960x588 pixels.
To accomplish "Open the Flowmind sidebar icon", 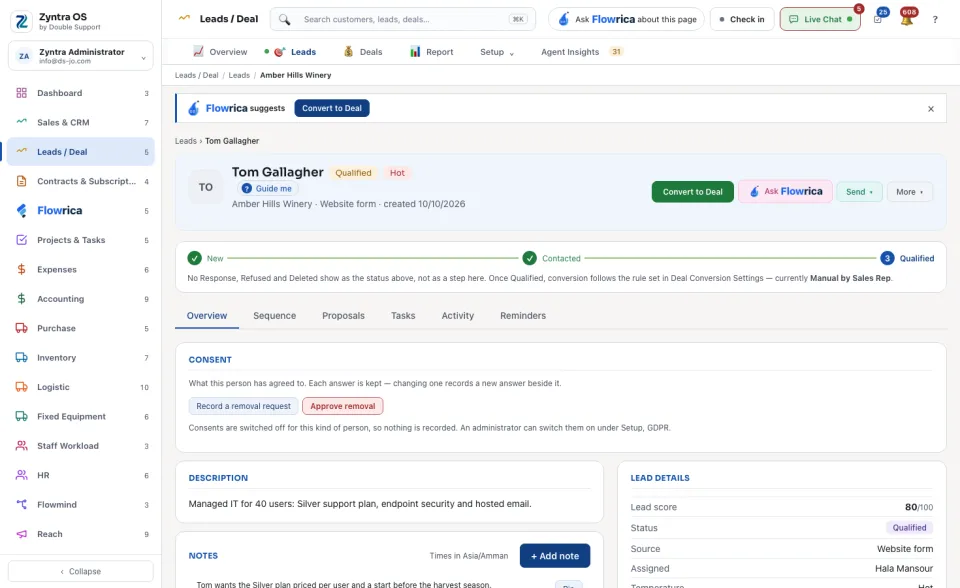I will coord(21,505).
